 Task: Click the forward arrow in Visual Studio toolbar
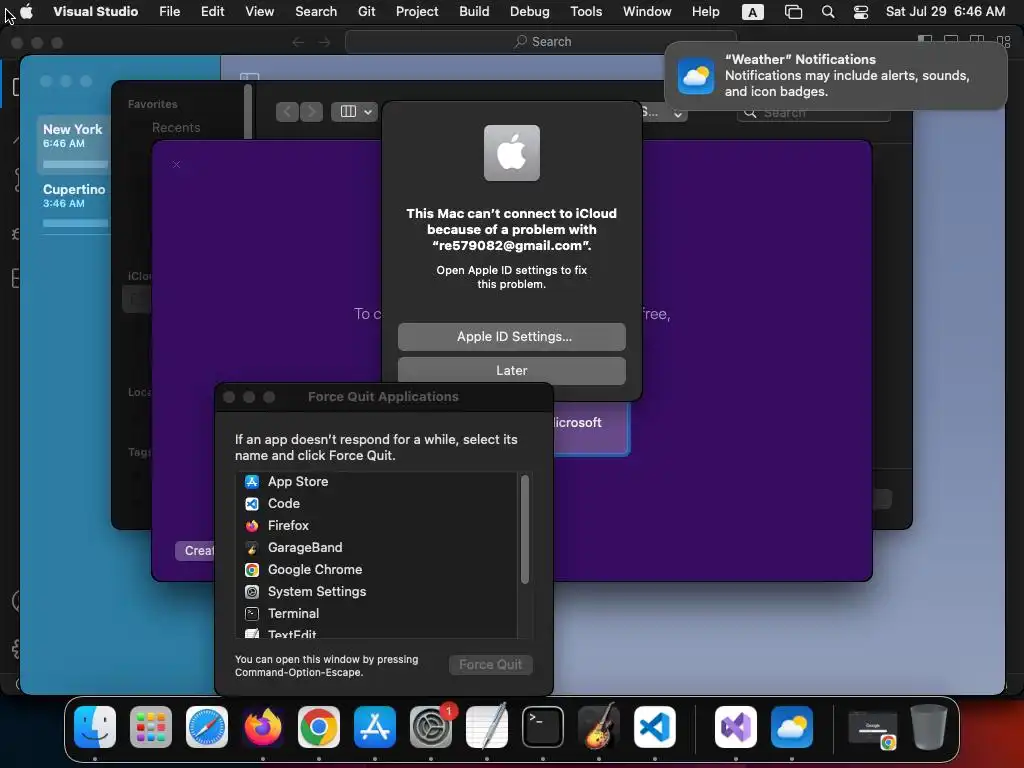[325, 42]
